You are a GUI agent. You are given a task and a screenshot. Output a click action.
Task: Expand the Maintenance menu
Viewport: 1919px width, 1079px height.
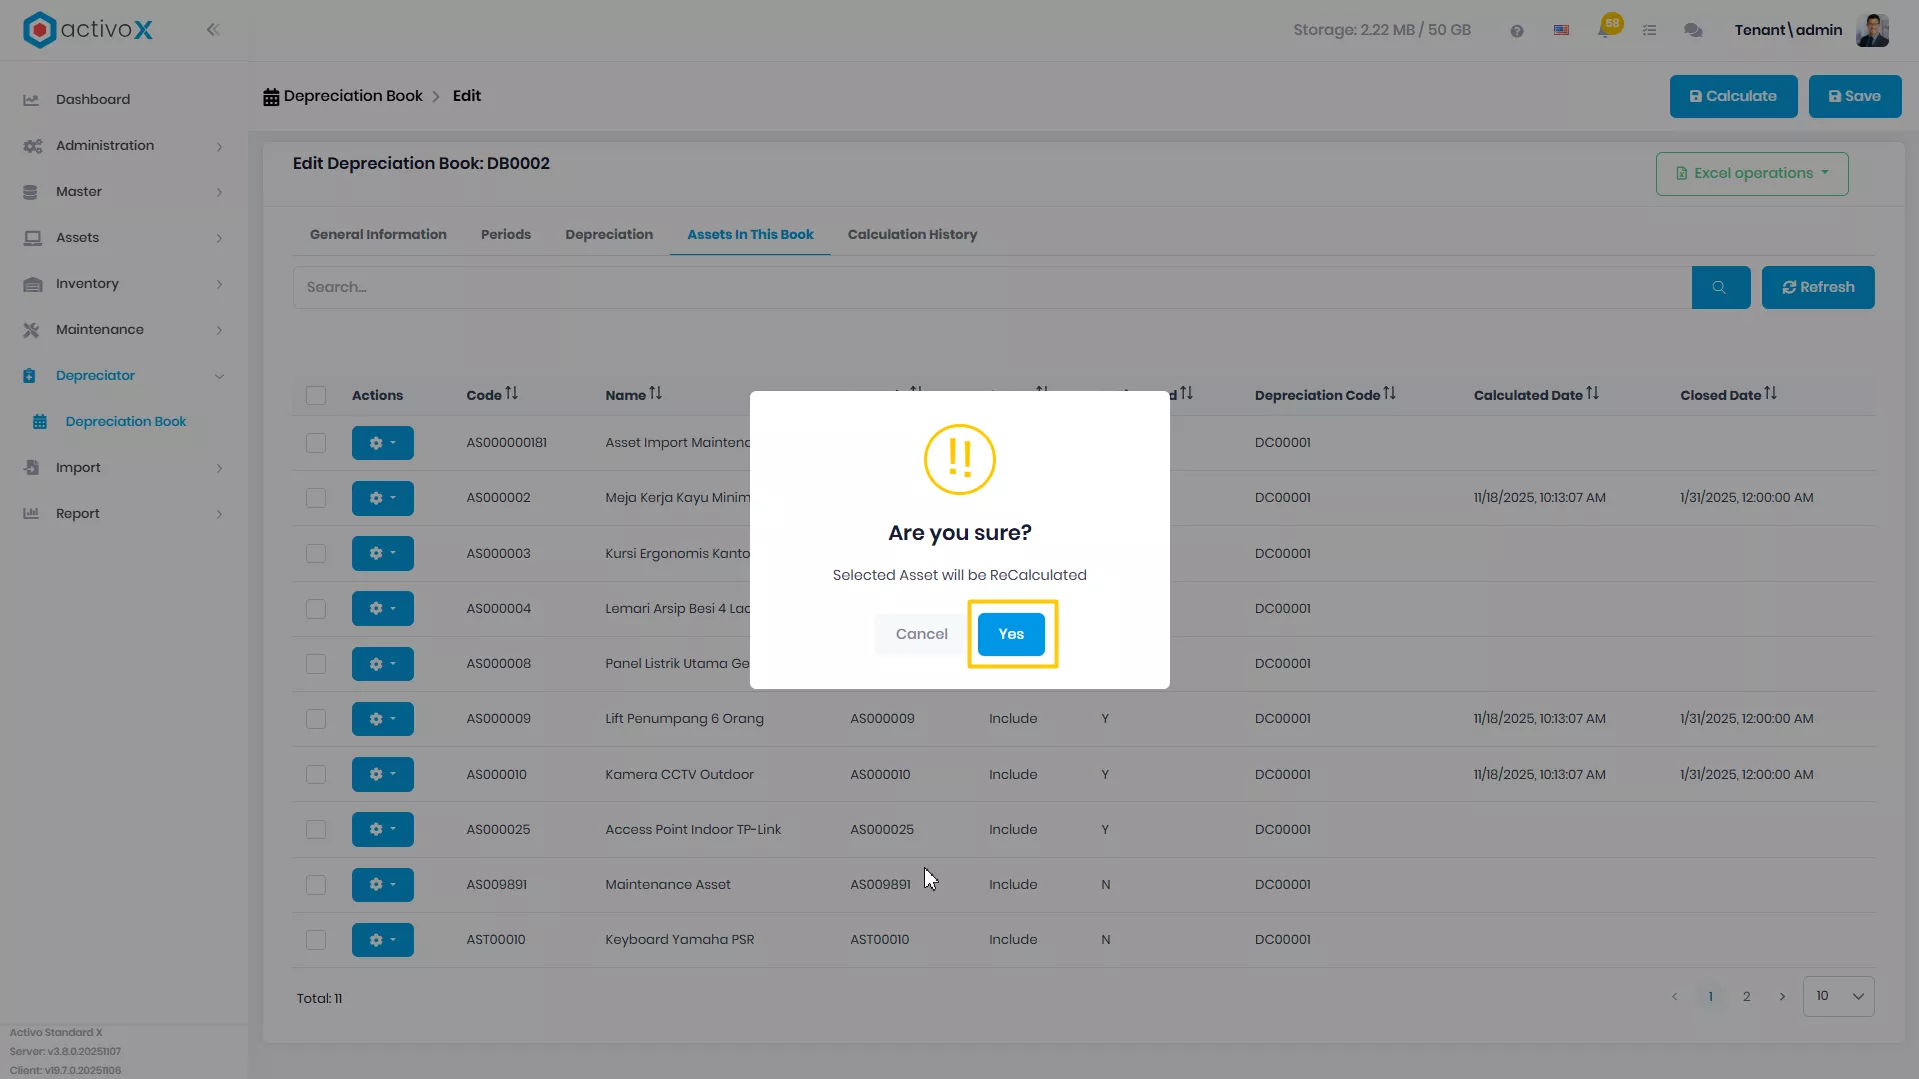click(x=124, y=330)
